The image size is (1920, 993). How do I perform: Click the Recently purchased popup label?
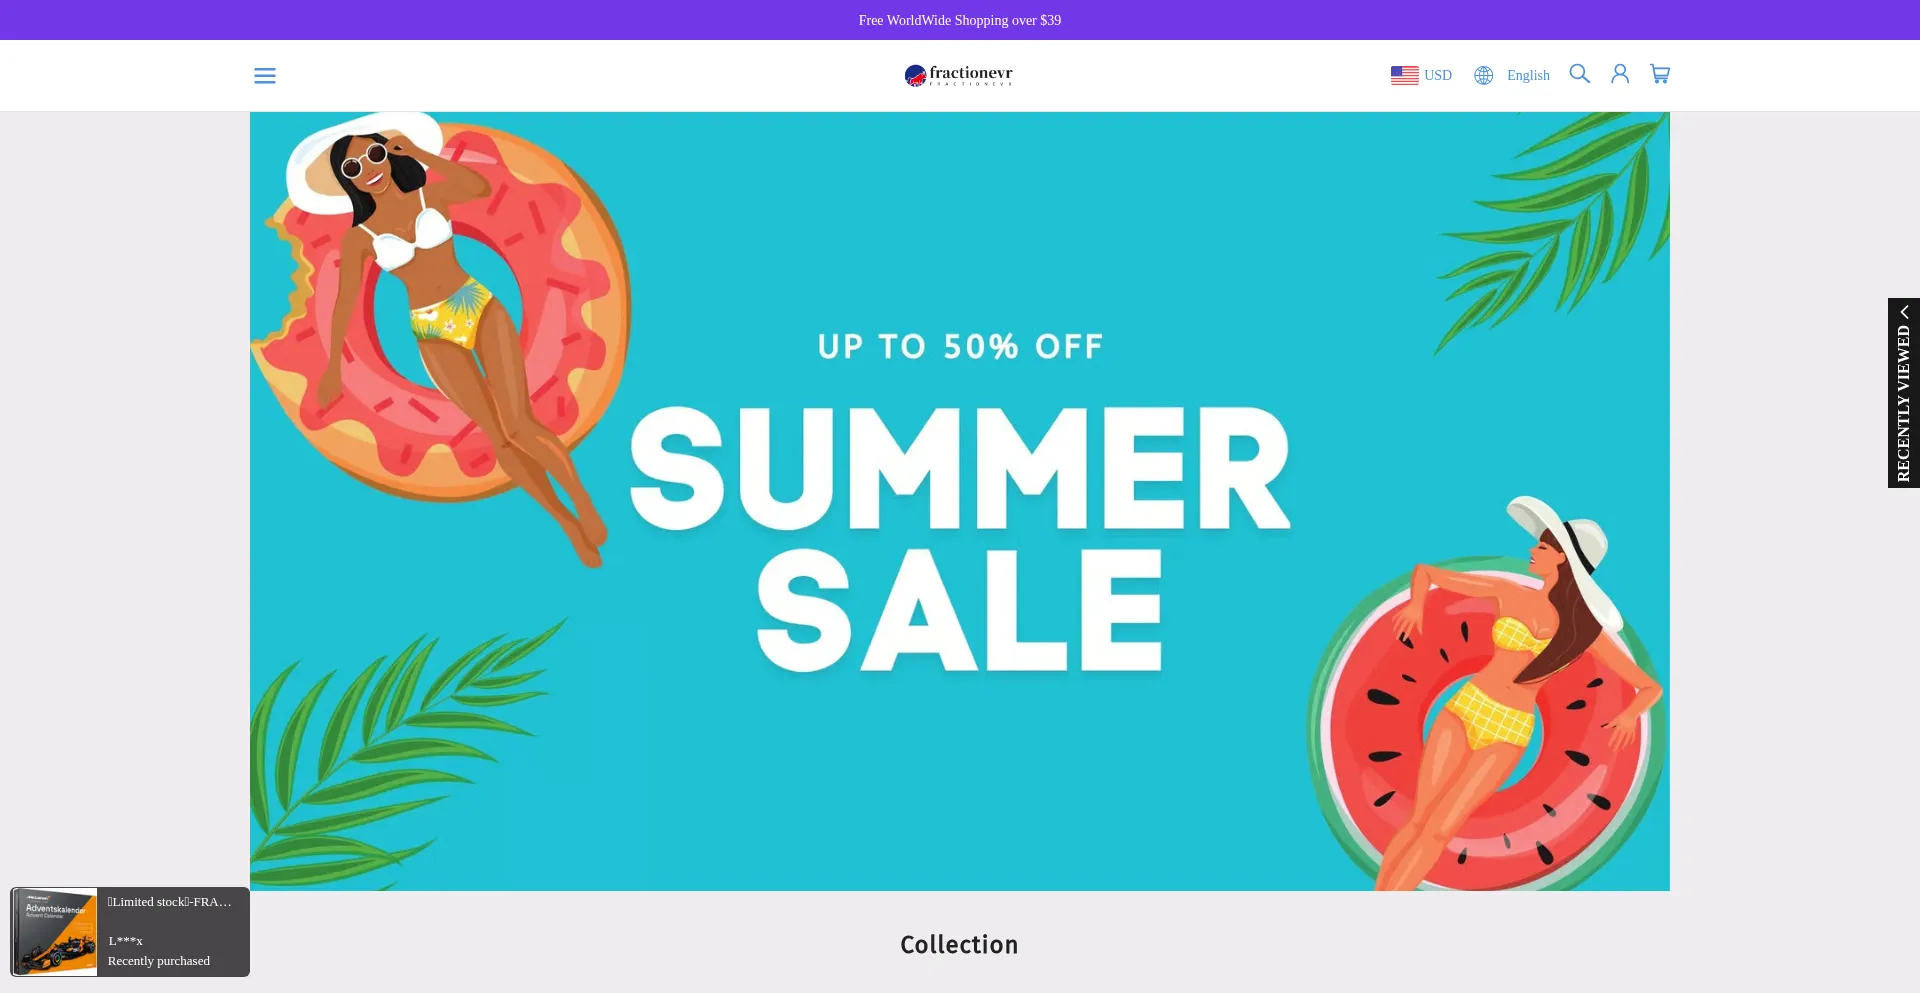(159, 961)
